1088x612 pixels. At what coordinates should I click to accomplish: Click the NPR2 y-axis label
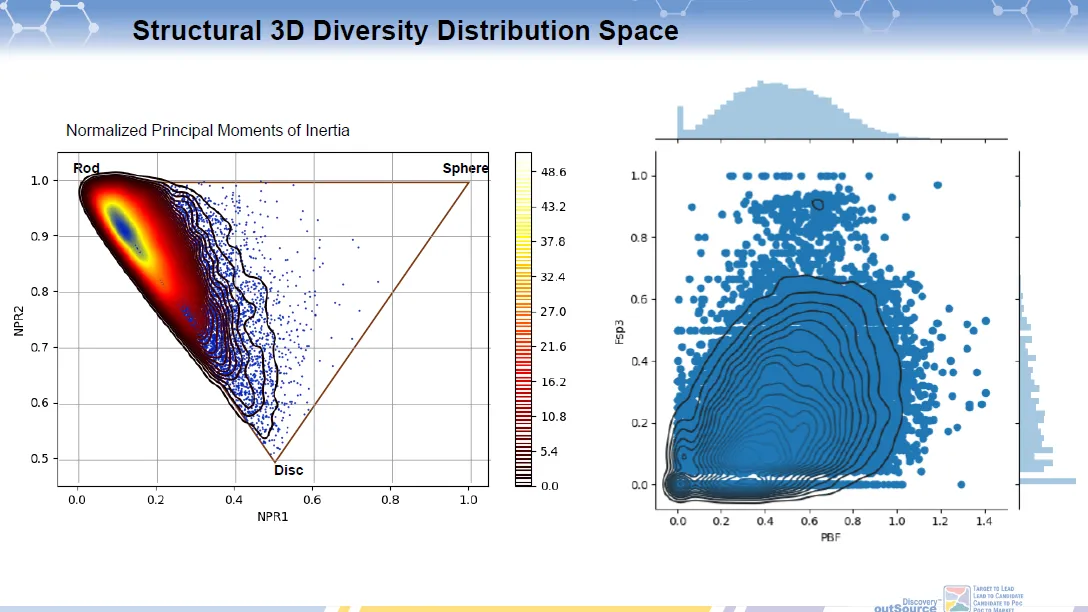(21, 318)
